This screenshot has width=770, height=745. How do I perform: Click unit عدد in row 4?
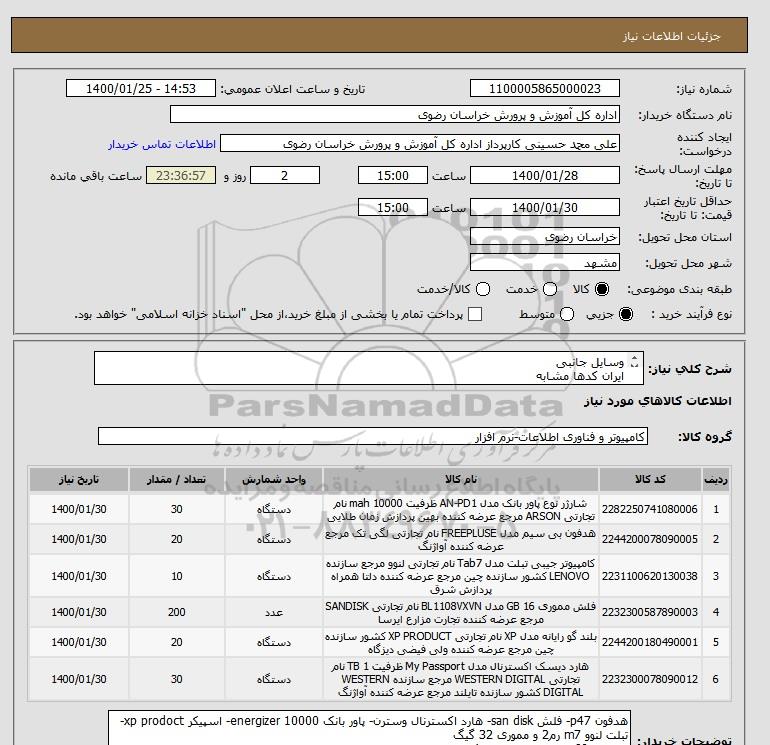click(274, 612)
